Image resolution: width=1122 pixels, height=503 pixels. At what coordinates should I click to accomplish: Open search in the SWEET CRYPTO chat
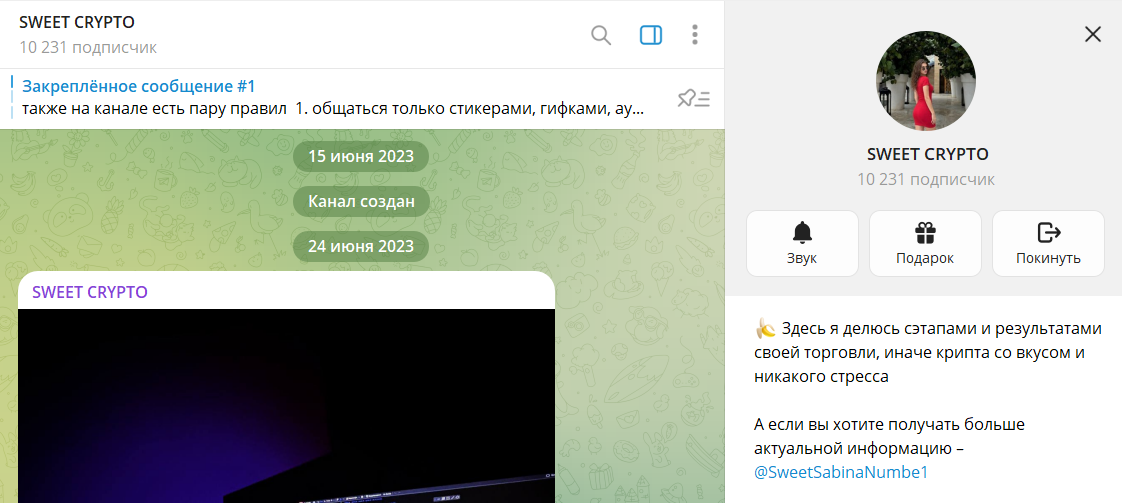coord(600,34)
